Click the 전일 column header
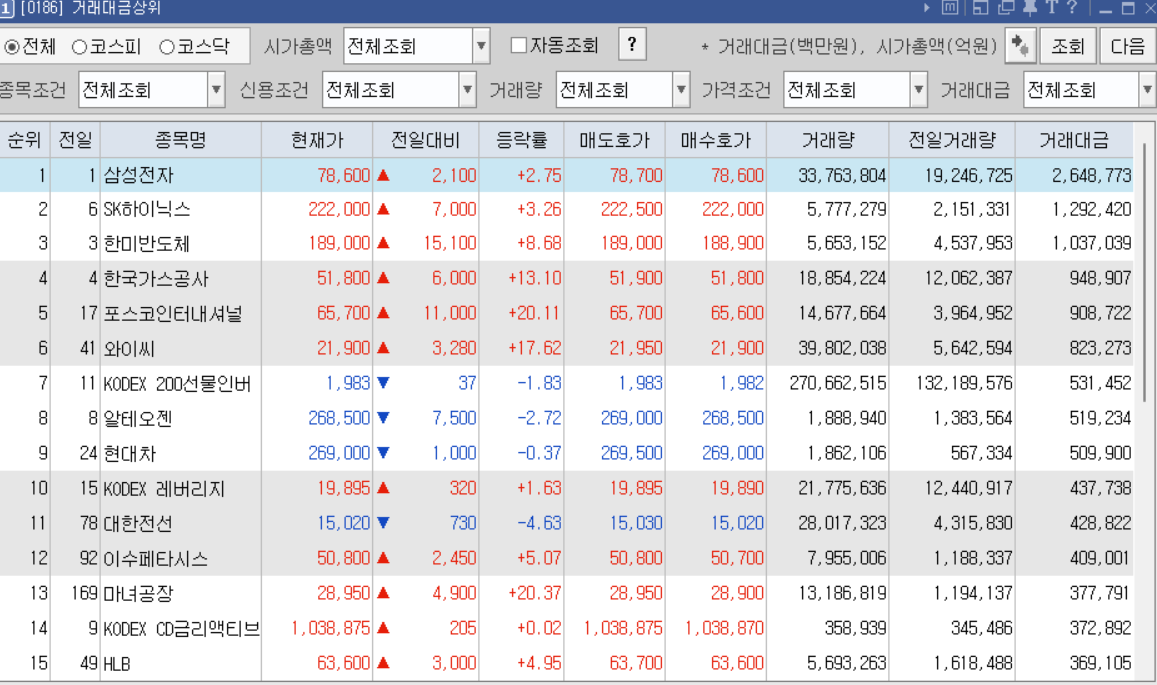Viewport: 1157px width, 685px height. (x=75, y=140)
